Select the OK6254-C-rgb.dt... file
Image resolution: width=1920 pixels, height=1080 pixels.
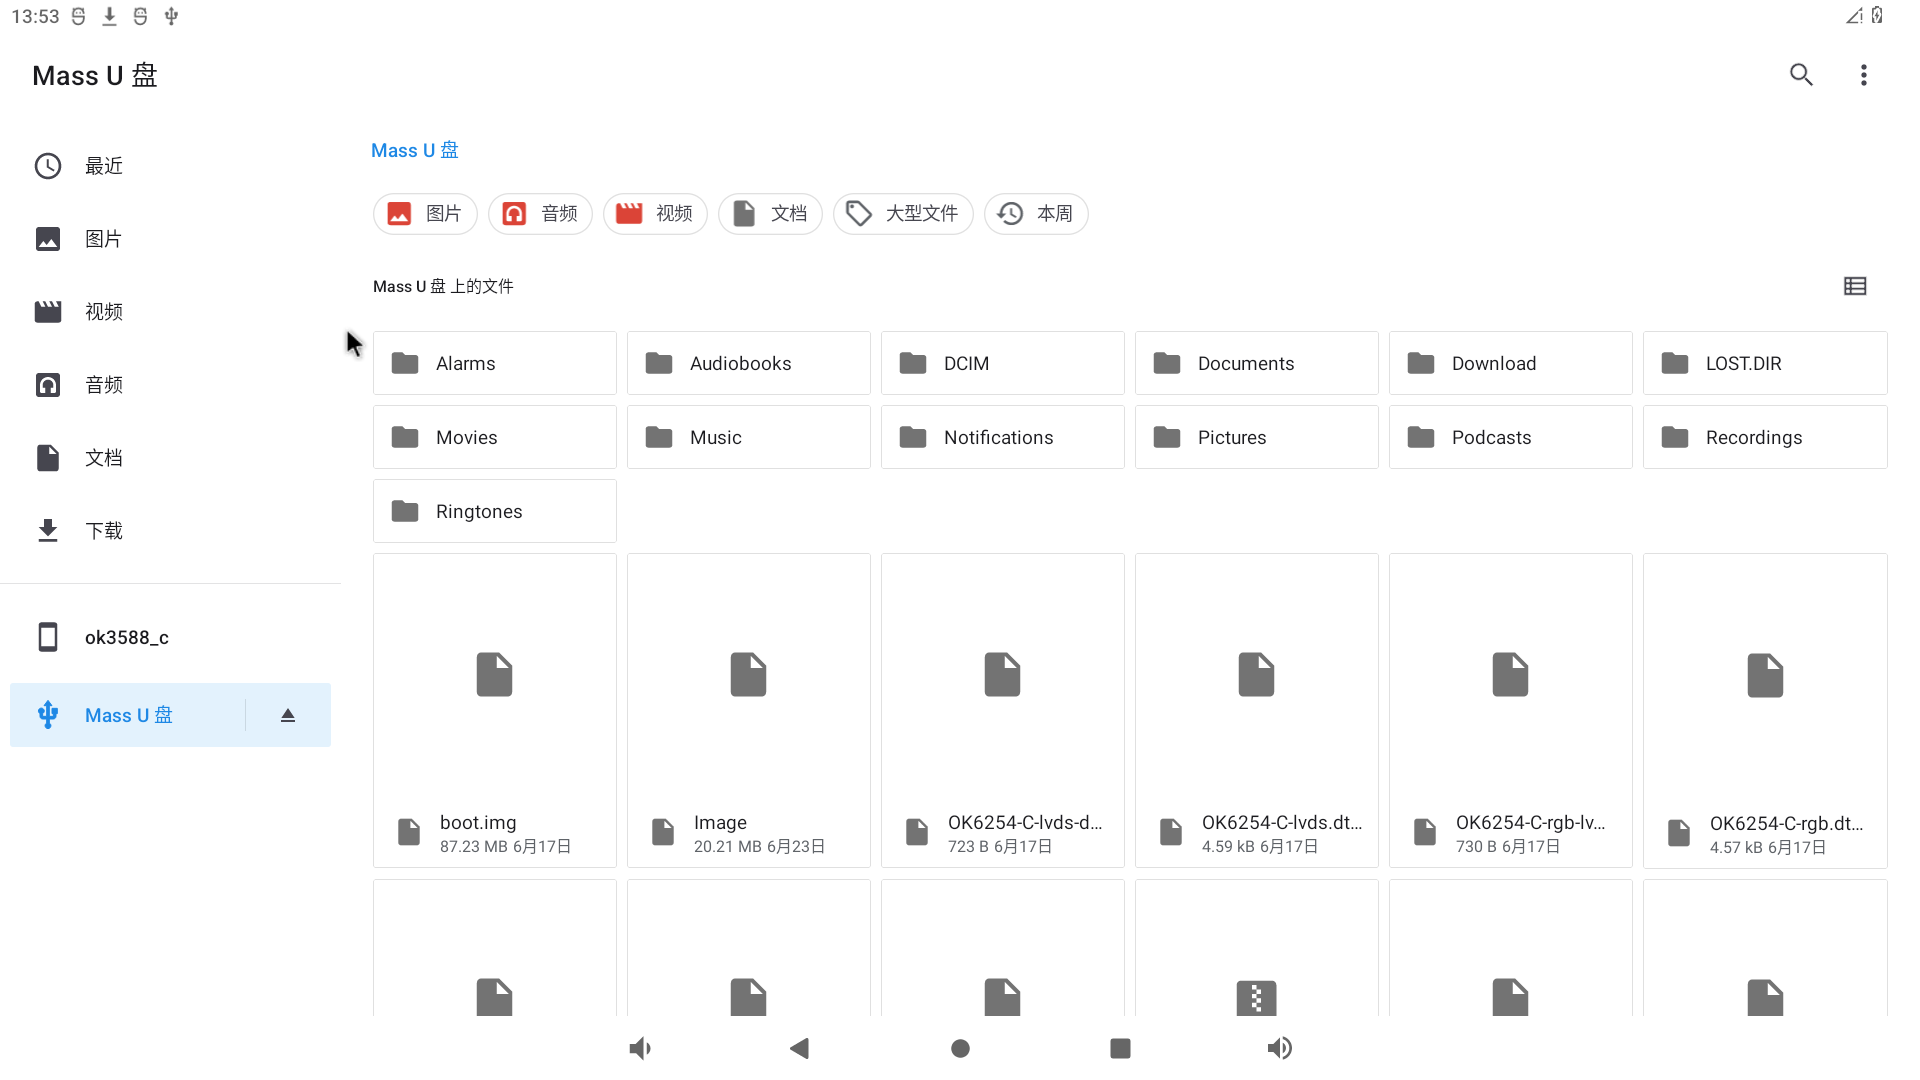[x=1765, y=711]
